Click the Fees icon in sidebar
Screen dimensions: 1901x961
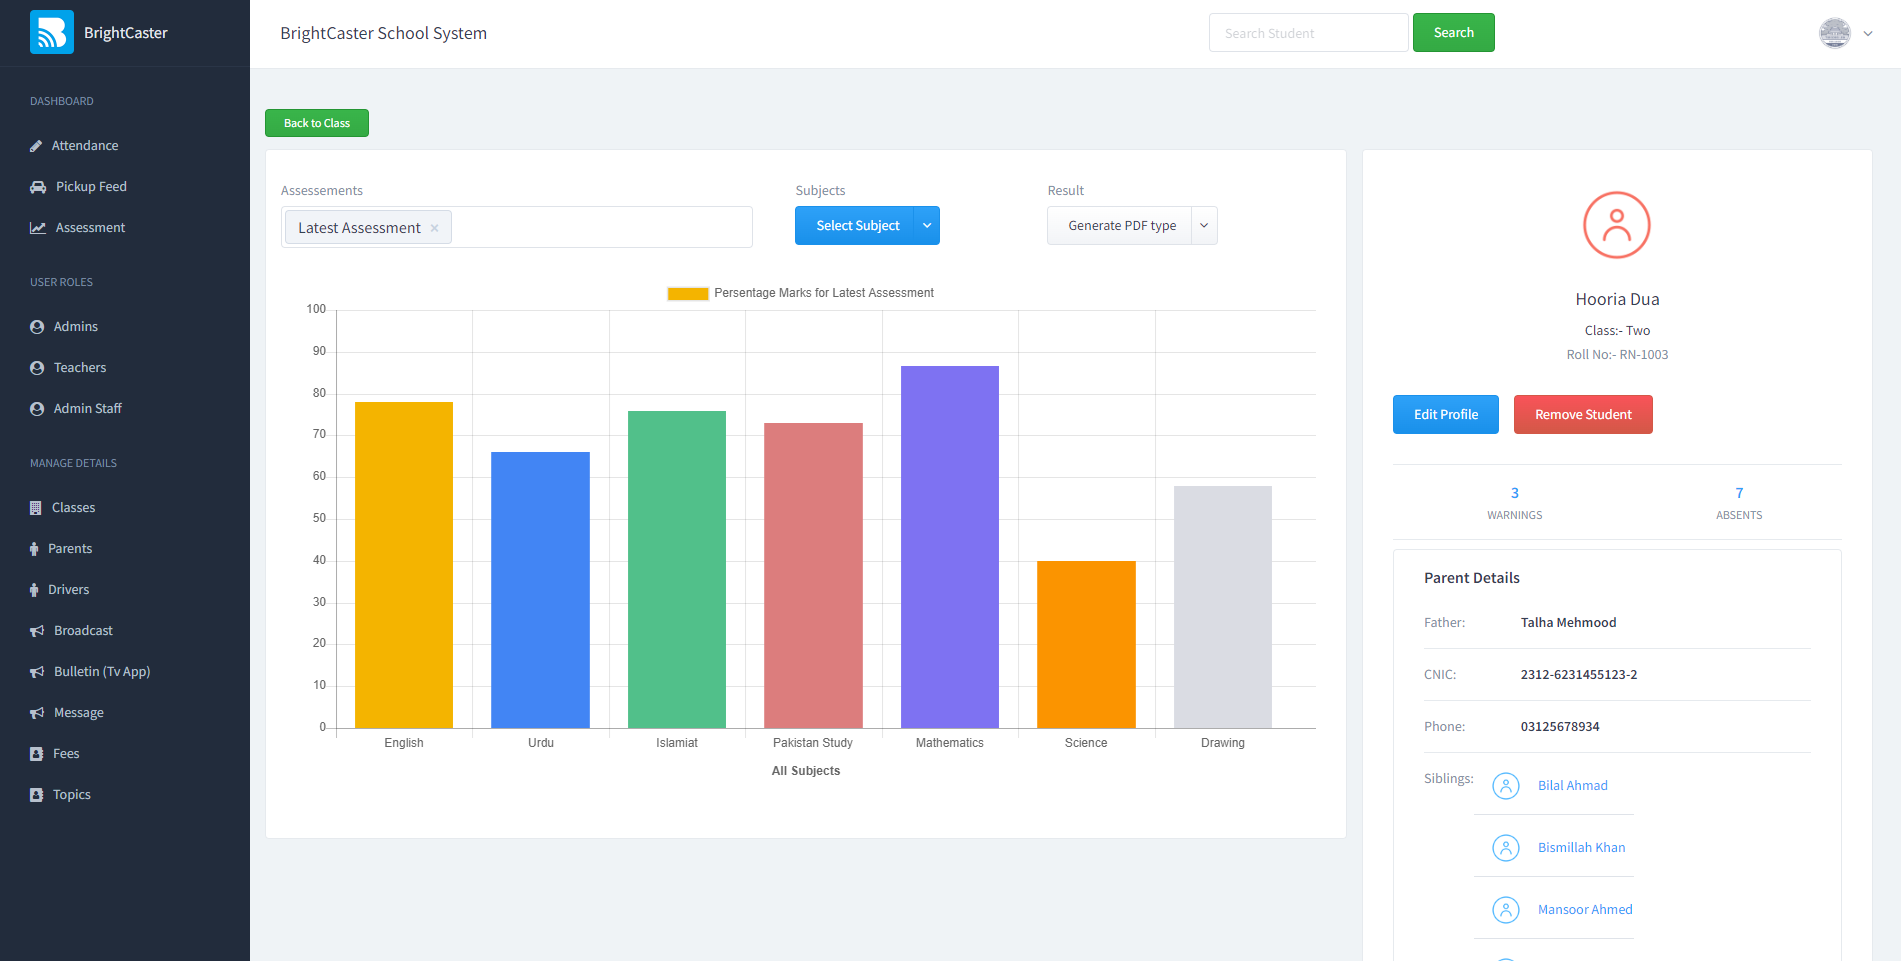36,754
